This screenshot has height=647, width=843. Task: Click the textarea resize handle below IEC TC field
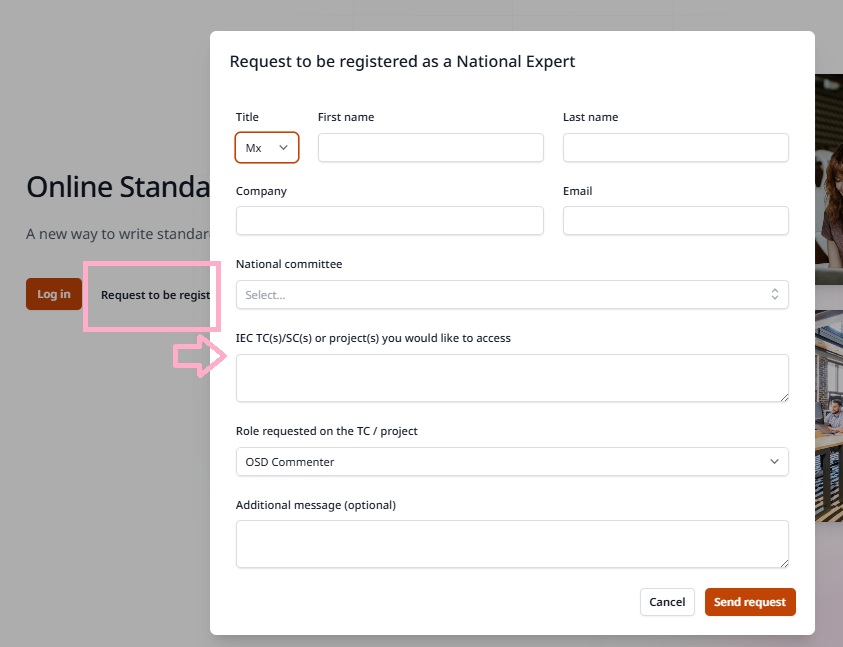click(x=785, y=397)
